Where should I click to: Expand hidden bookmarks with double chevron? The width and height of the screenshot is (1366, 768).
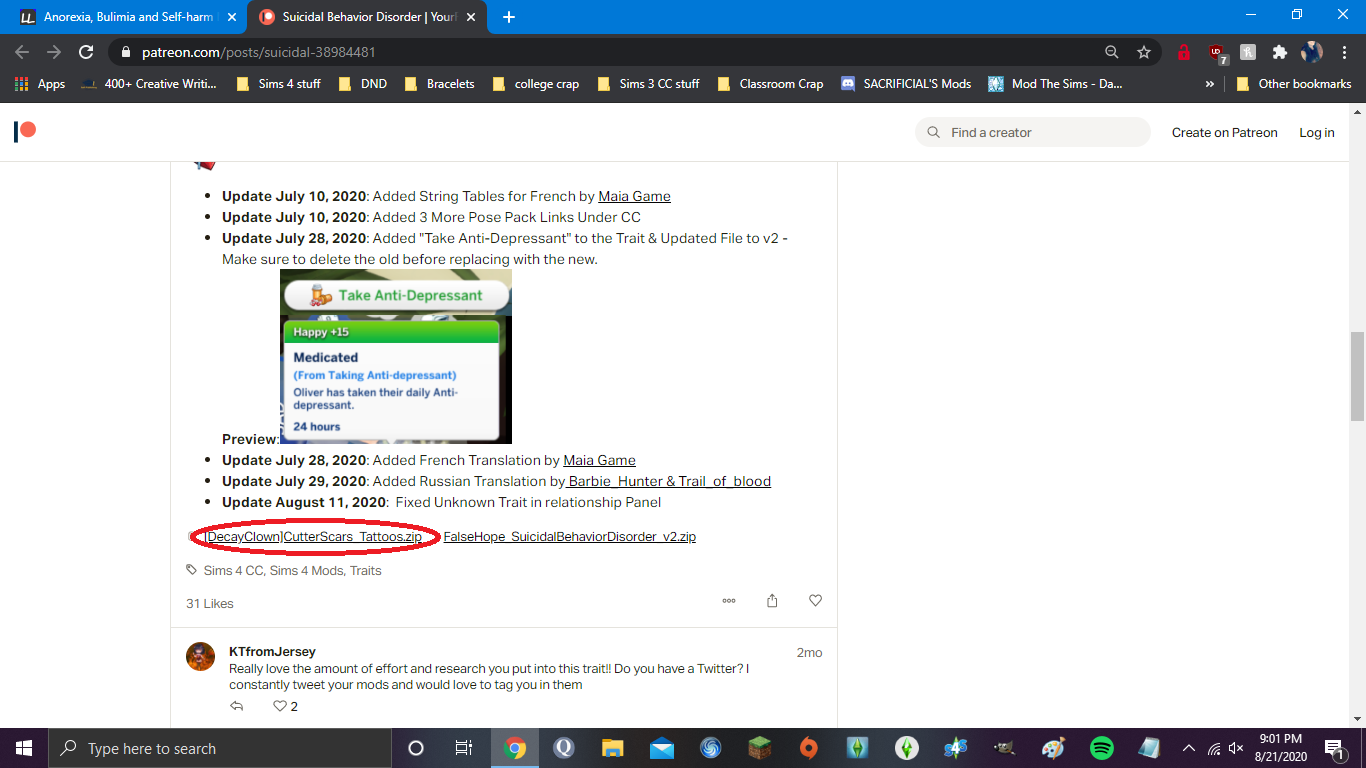coord(1210,84)
